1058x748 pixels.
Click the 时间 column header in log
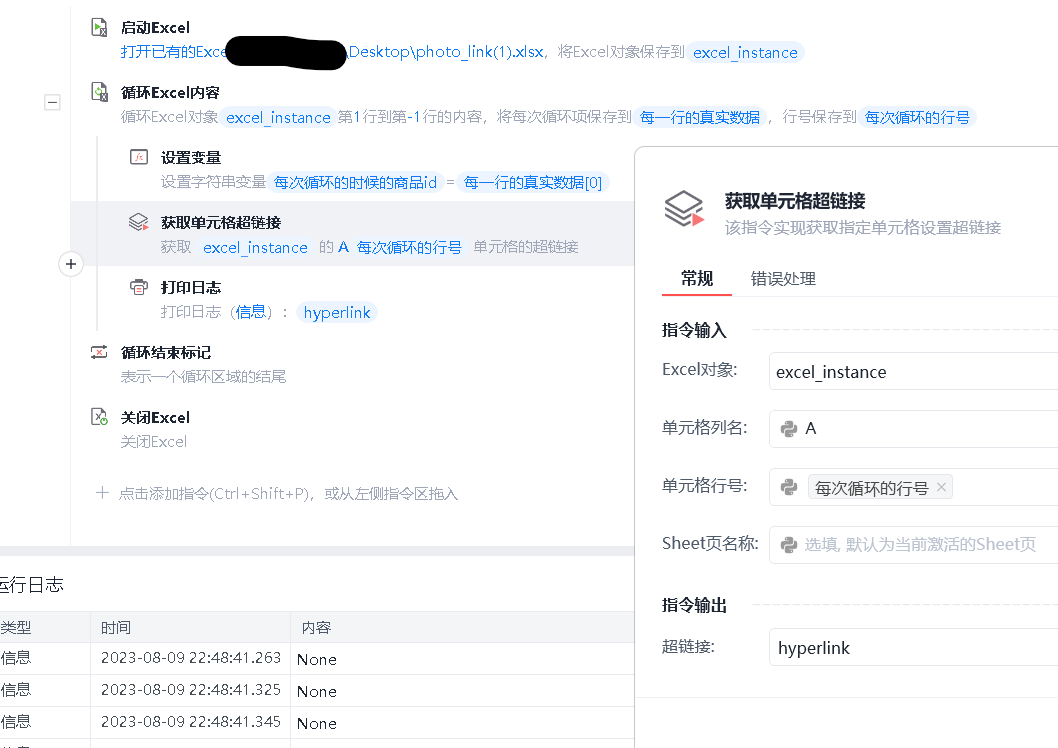pyautogui.click(x=116, y=628)
